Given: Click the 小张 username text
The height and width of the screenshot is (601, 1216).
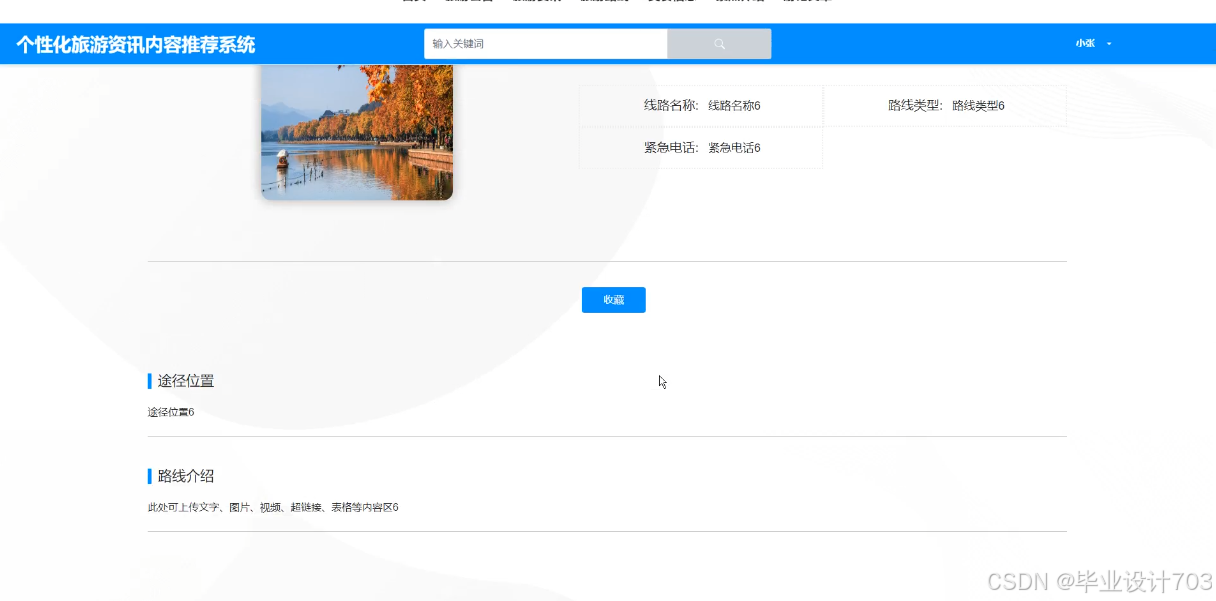Looking at the screenshot, I should 1085,44.
